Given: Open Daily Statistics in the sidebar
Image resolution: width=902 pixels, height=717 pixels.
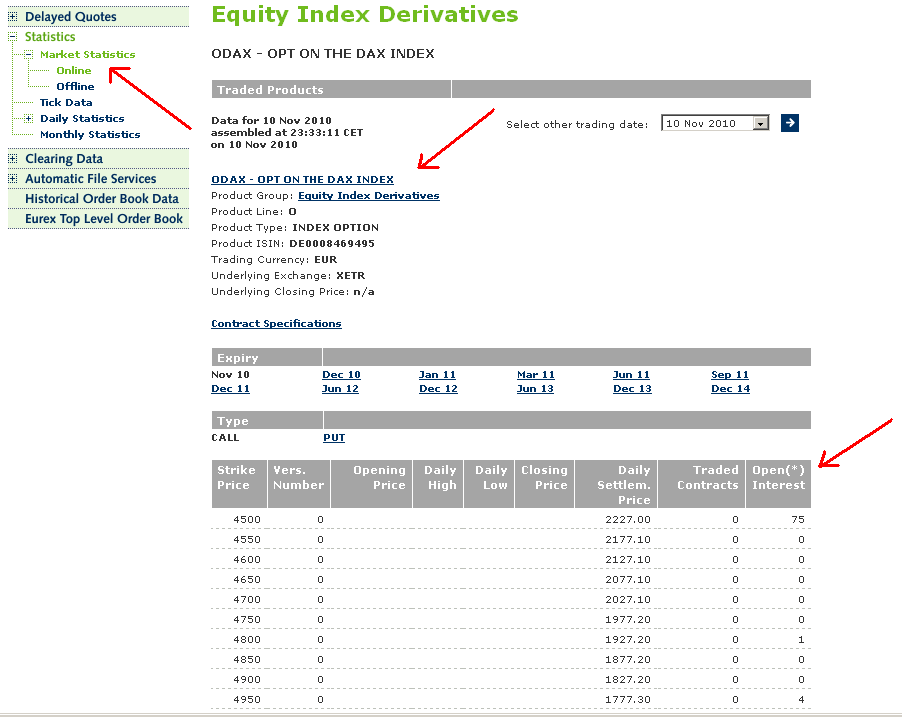Looking at the screenshot, I should [x=82, y=119].
